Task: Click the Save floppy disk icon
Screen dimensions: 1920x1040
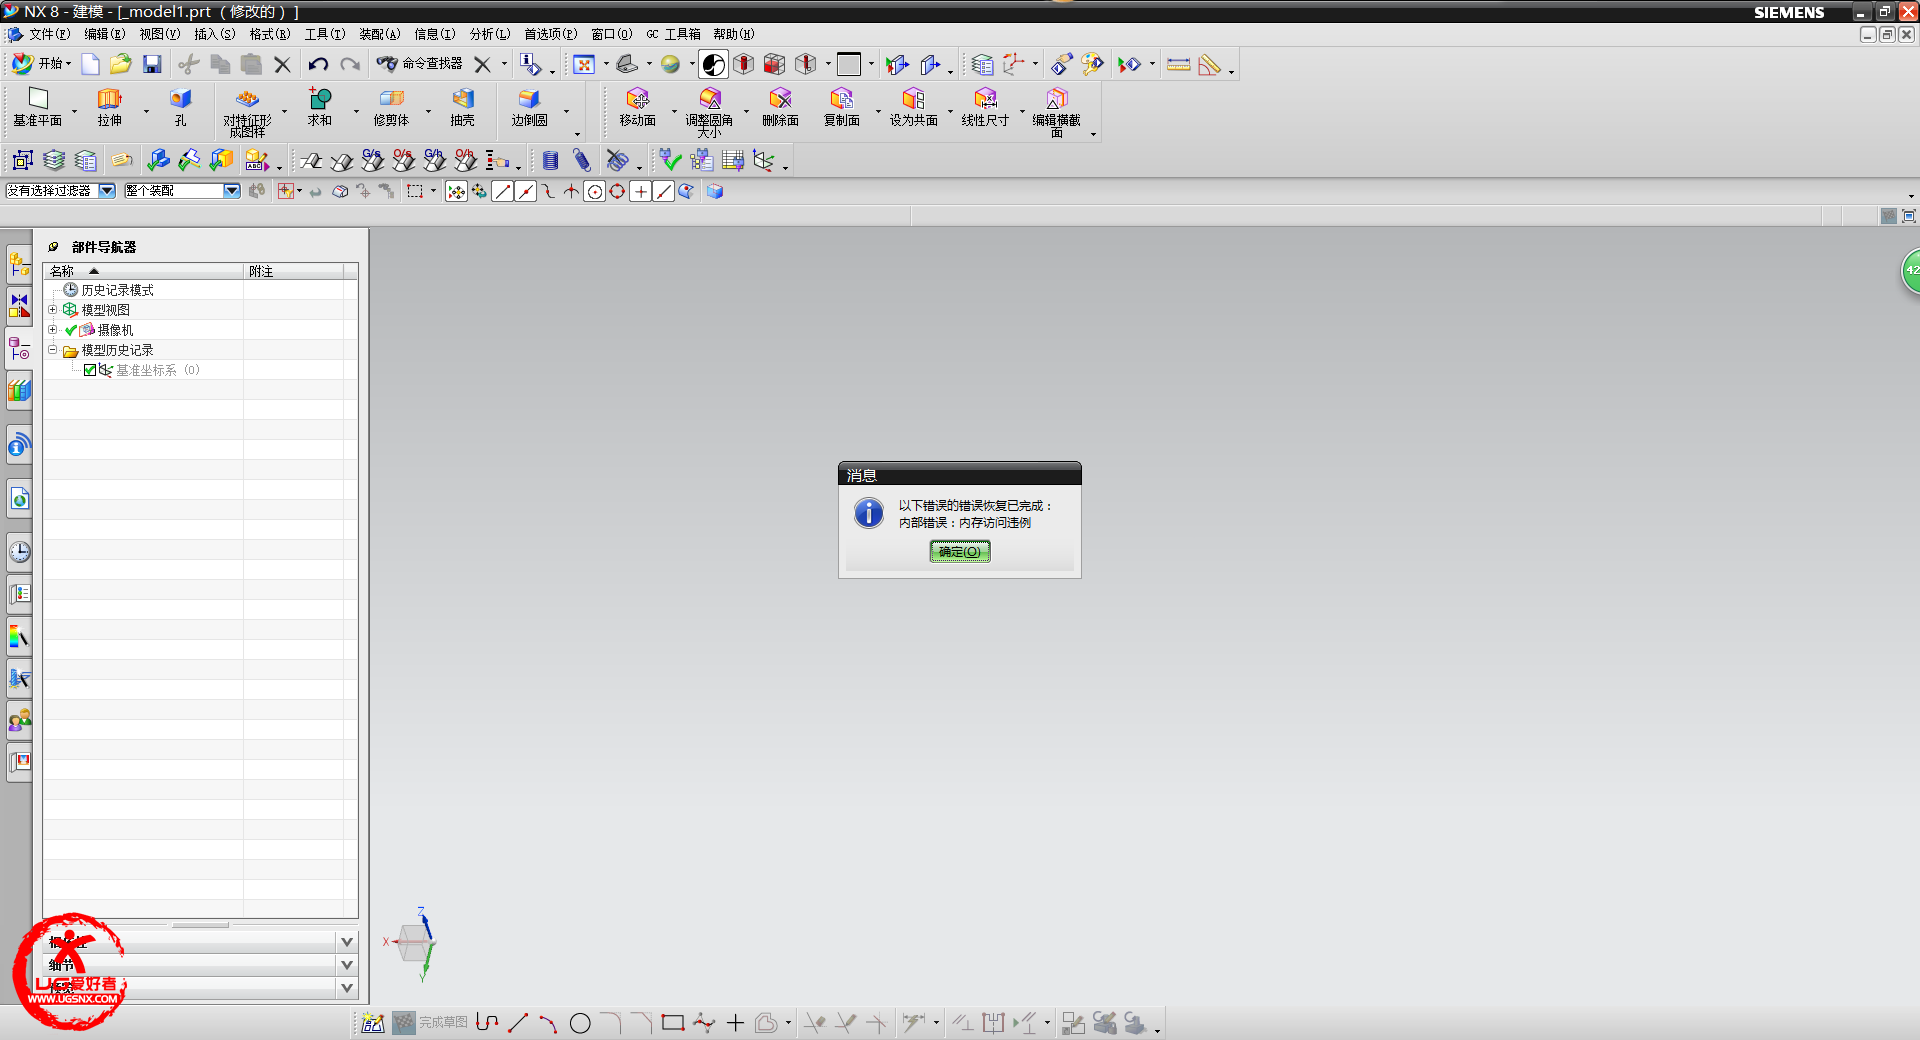Action: (152, 64)
